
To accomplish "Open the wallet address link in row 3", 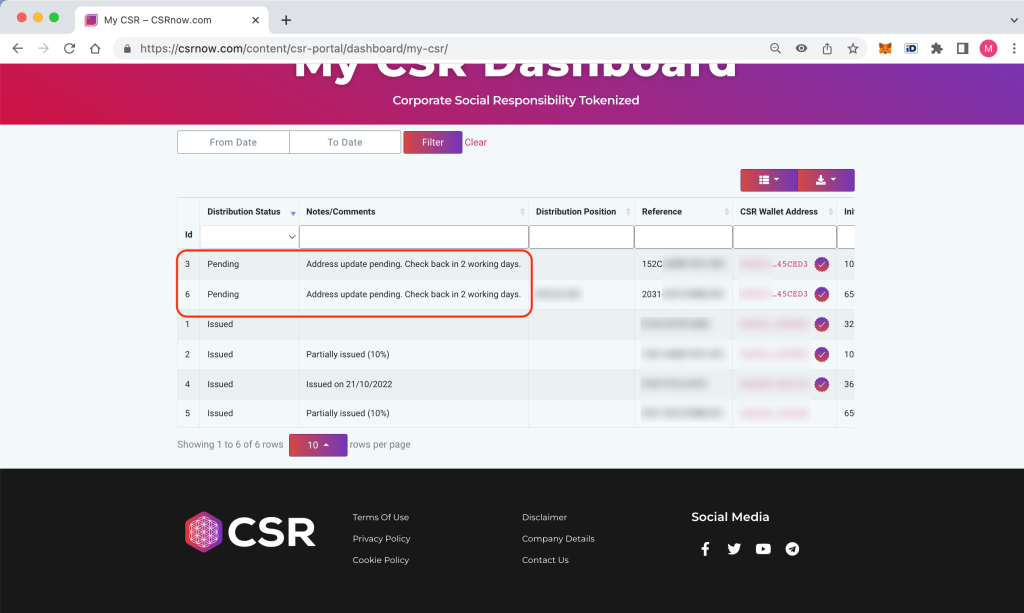I will [774, 264].
